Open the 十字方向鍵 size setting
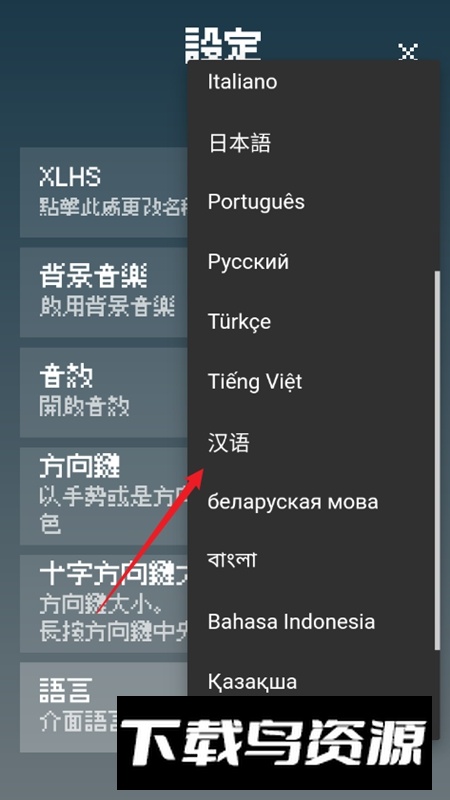 coord(104,604)
